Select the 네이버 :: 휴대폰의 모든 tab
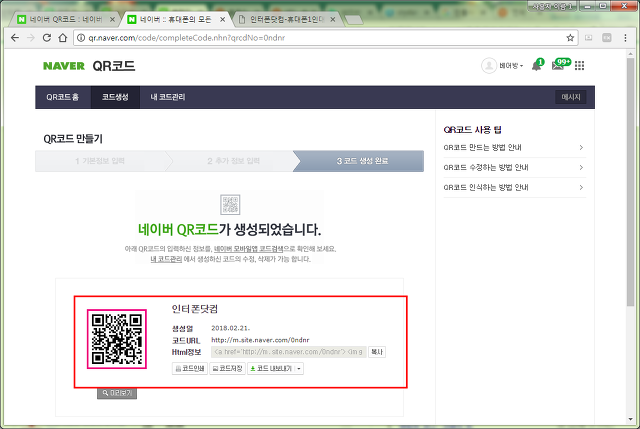The image size is (640, 429). tap(176, 19)
